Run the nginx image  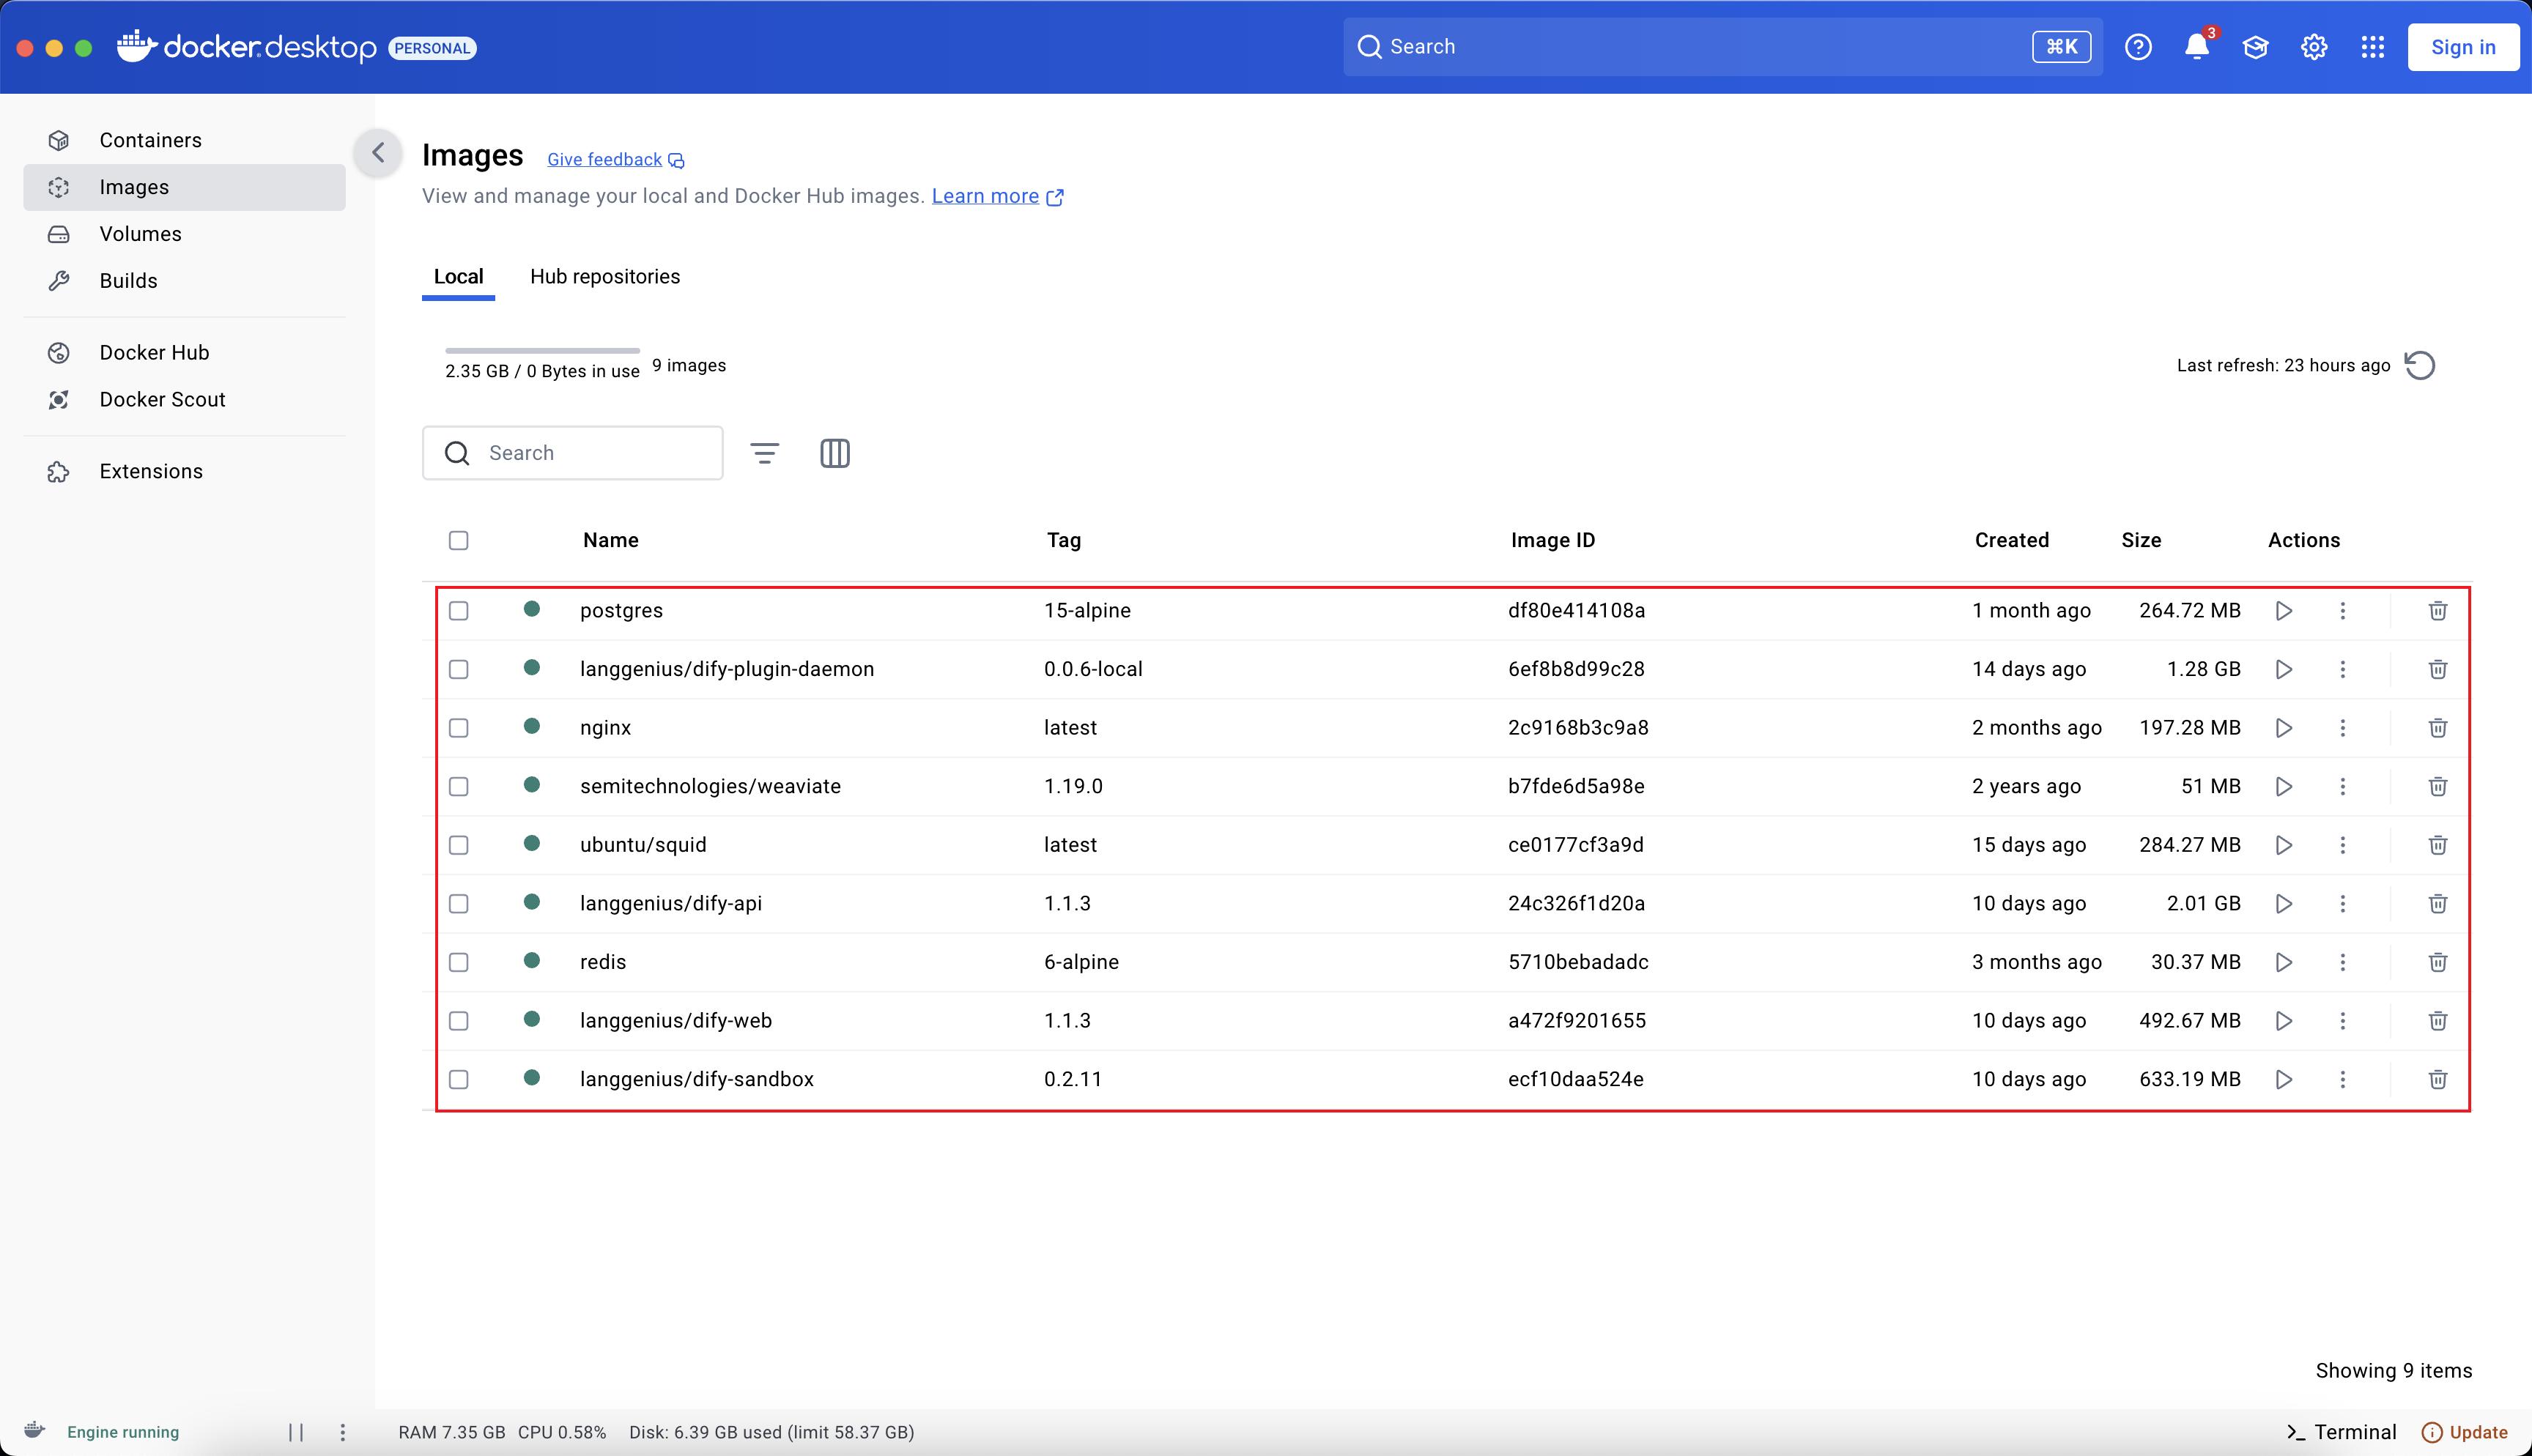pyautogui.click(x=2284, y=727)
